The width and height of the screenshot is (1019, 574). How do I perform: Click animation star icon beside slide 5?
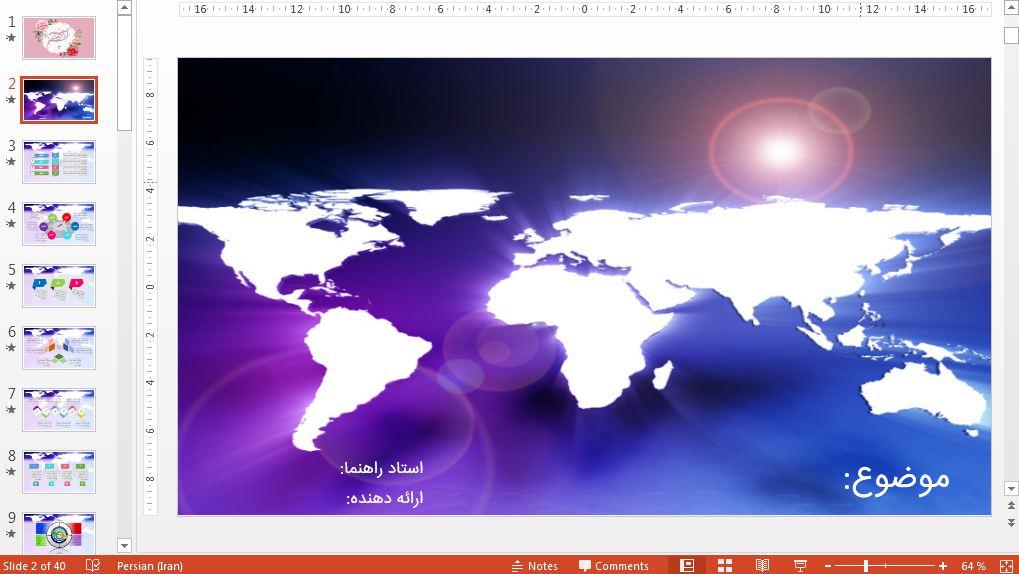click(11, 285)
